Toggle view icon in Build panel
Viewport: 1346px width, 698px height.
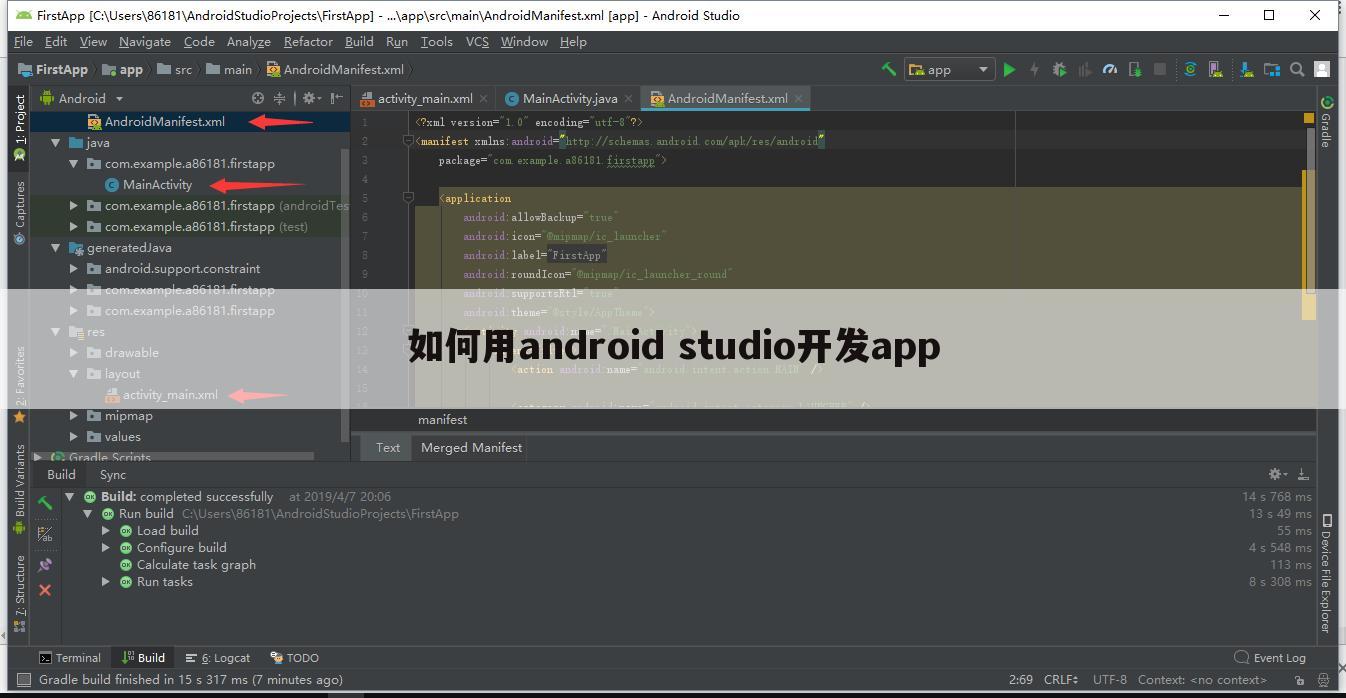pyautogui.click(x=45, y=534)
